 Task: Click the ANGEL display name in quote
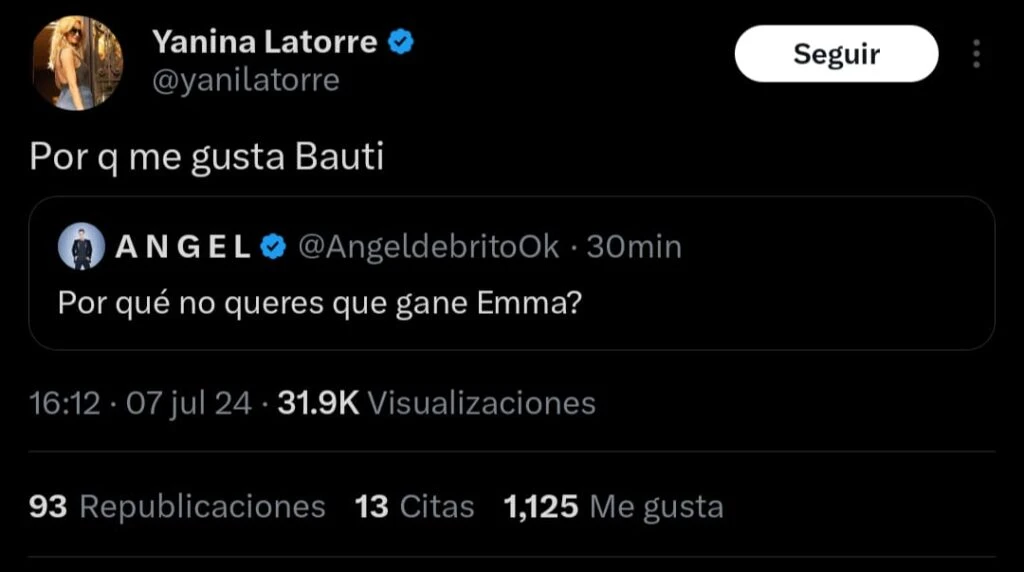click(x=184, y=247)
